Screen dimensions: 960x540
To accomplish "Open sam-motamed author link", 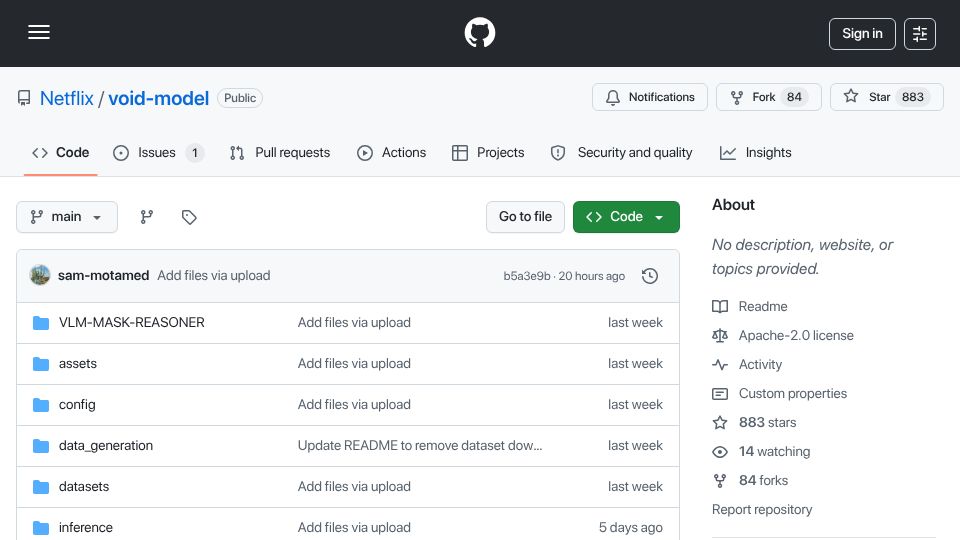I will (103, 276).
